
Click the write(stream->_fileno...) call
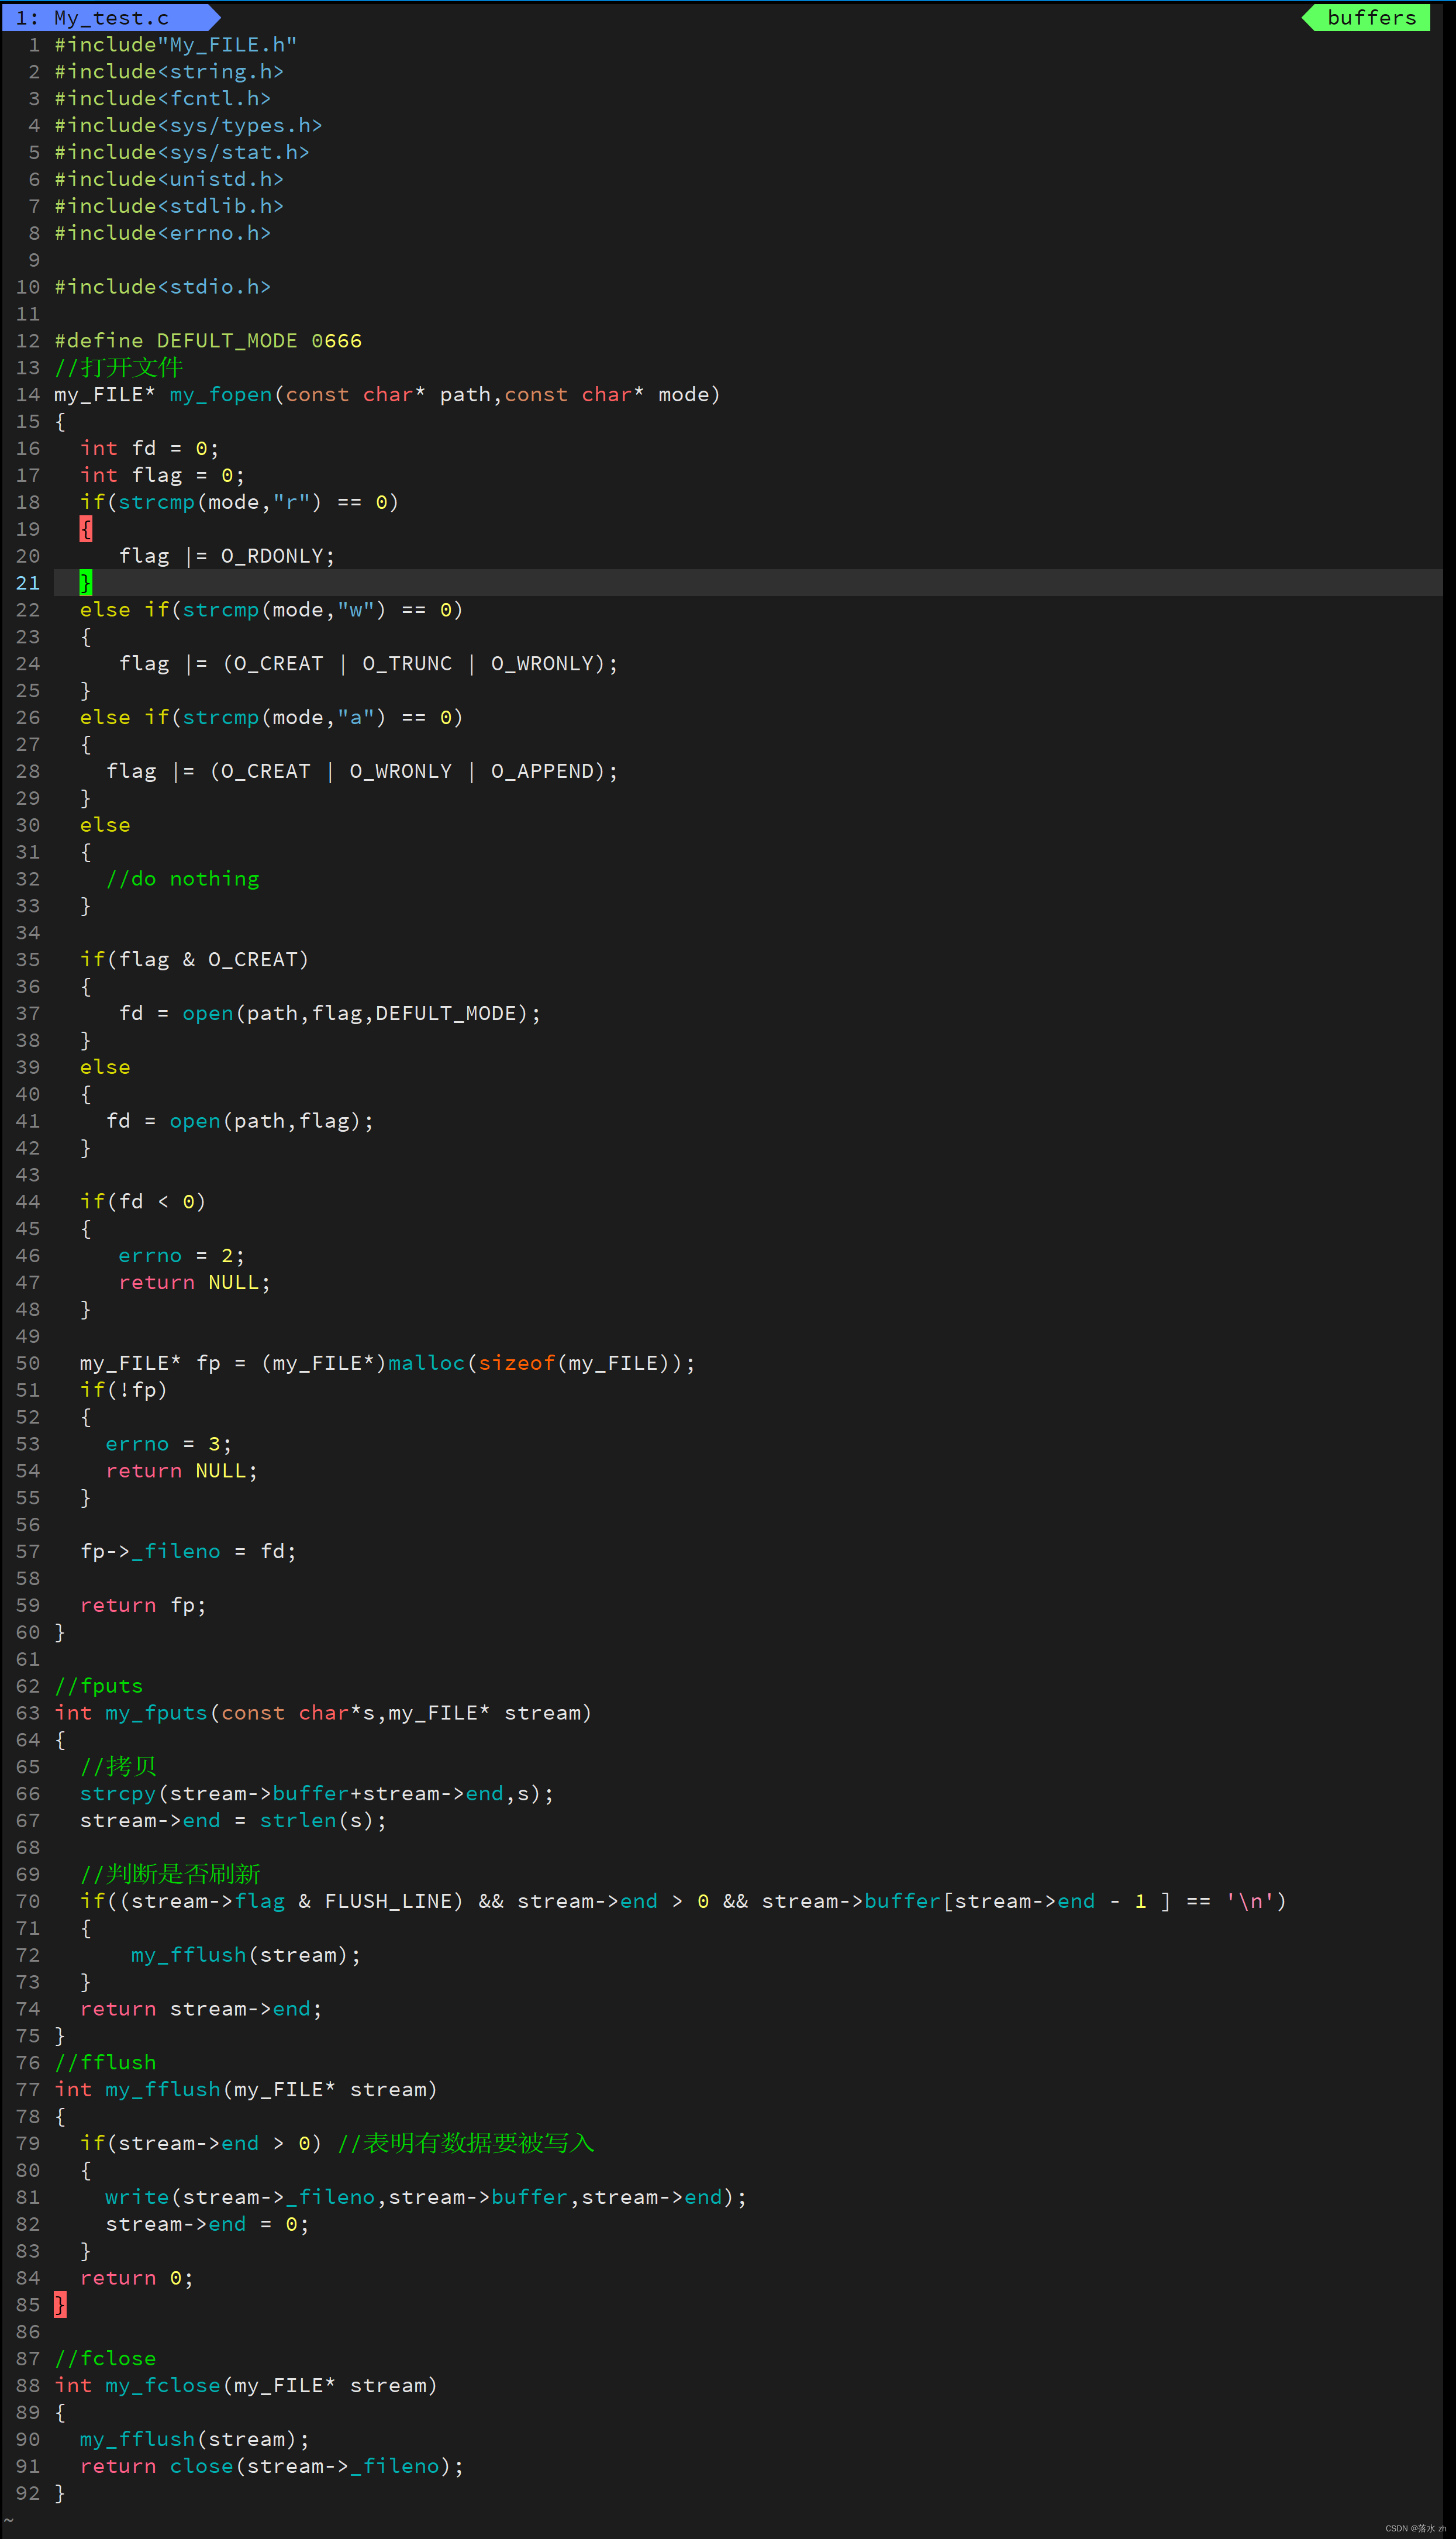click(426, 2198)
